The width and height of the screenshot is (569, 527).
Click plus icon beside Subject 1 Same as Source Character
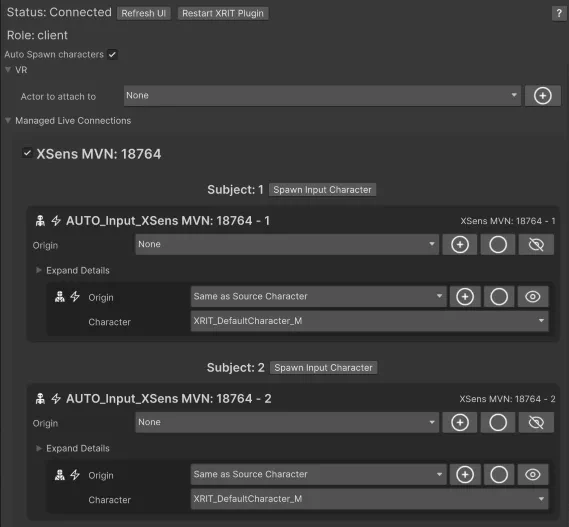click(465, 297)
